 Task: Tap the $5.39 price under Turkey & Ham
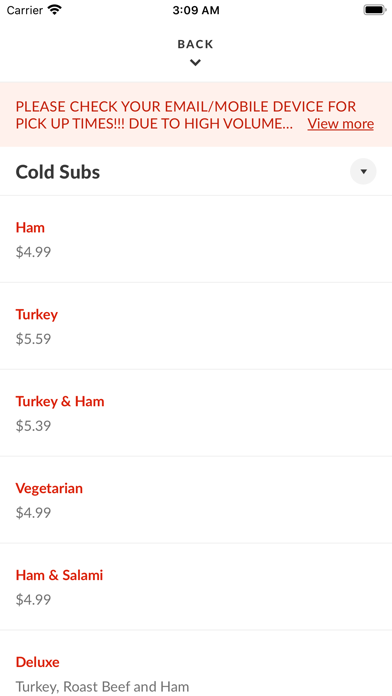[x=33, y=426]
